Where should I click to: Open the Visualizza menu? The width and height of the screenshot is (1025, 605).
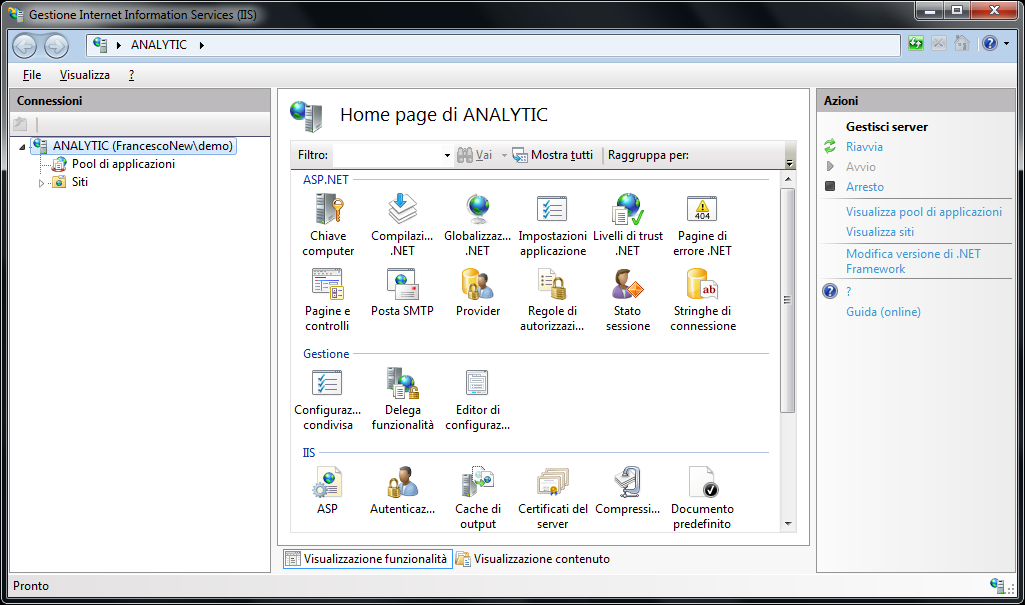click(84, 75)
